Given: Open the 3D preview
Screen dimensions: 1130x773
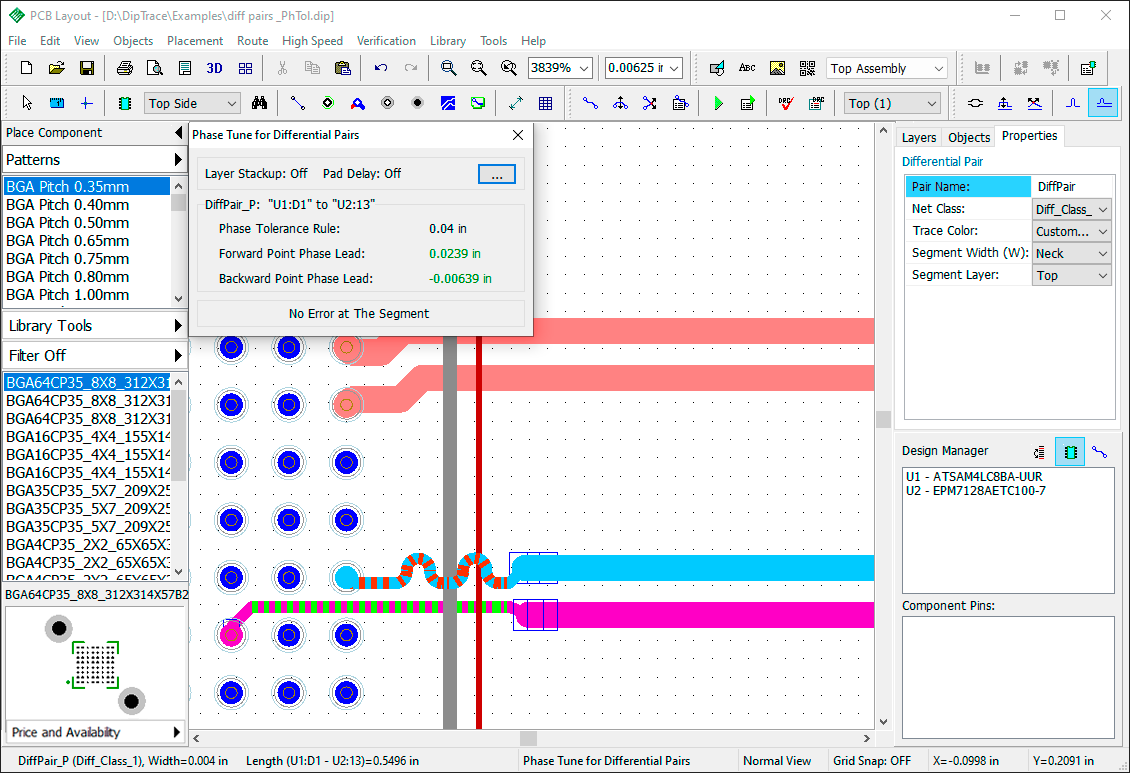Looking at the screenshot, I should click(x=214, y=68).
